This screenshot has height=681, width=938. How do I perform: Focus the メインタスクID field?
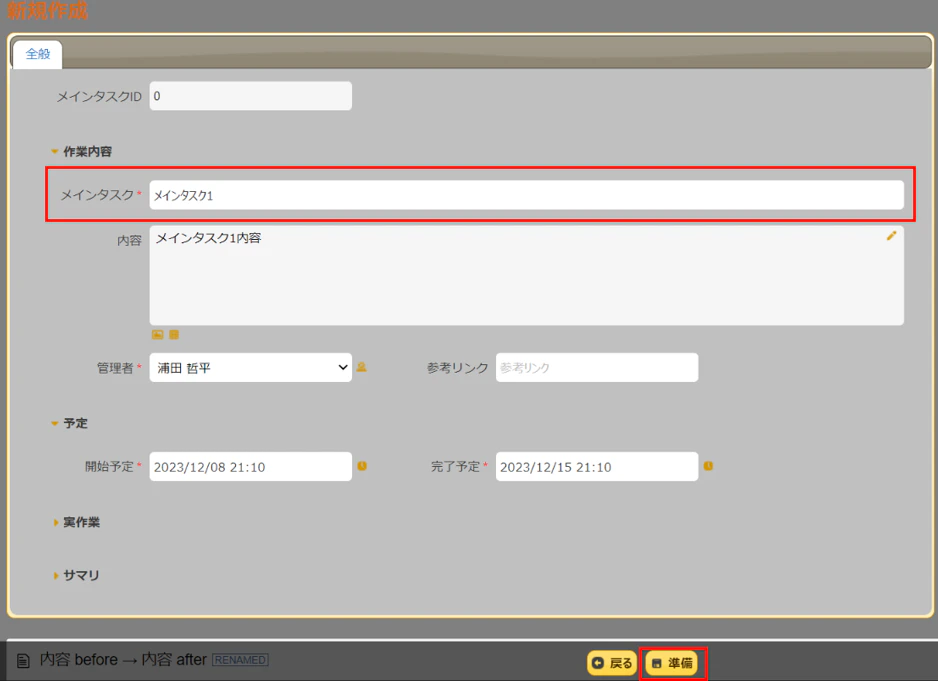coord(251,96)
